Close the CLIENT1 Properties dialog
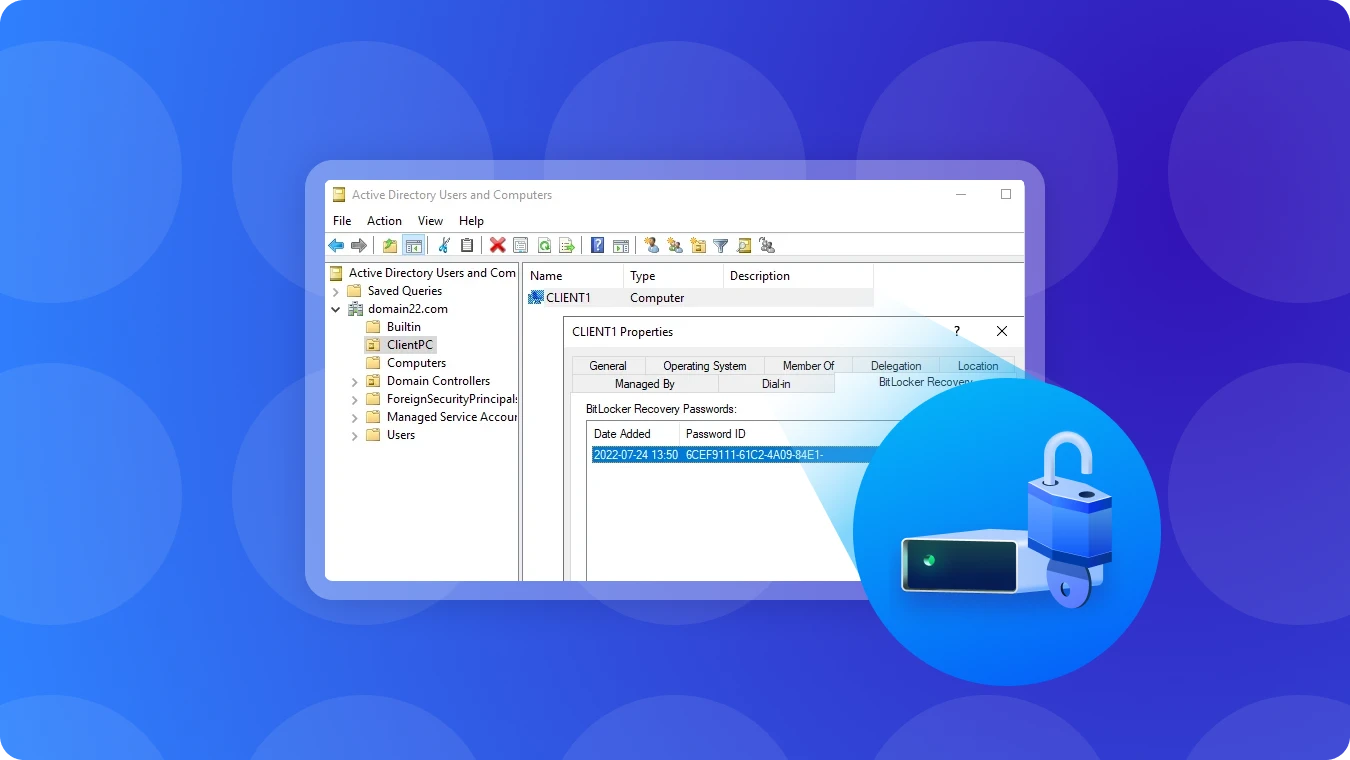 (x=1002, y=331)
